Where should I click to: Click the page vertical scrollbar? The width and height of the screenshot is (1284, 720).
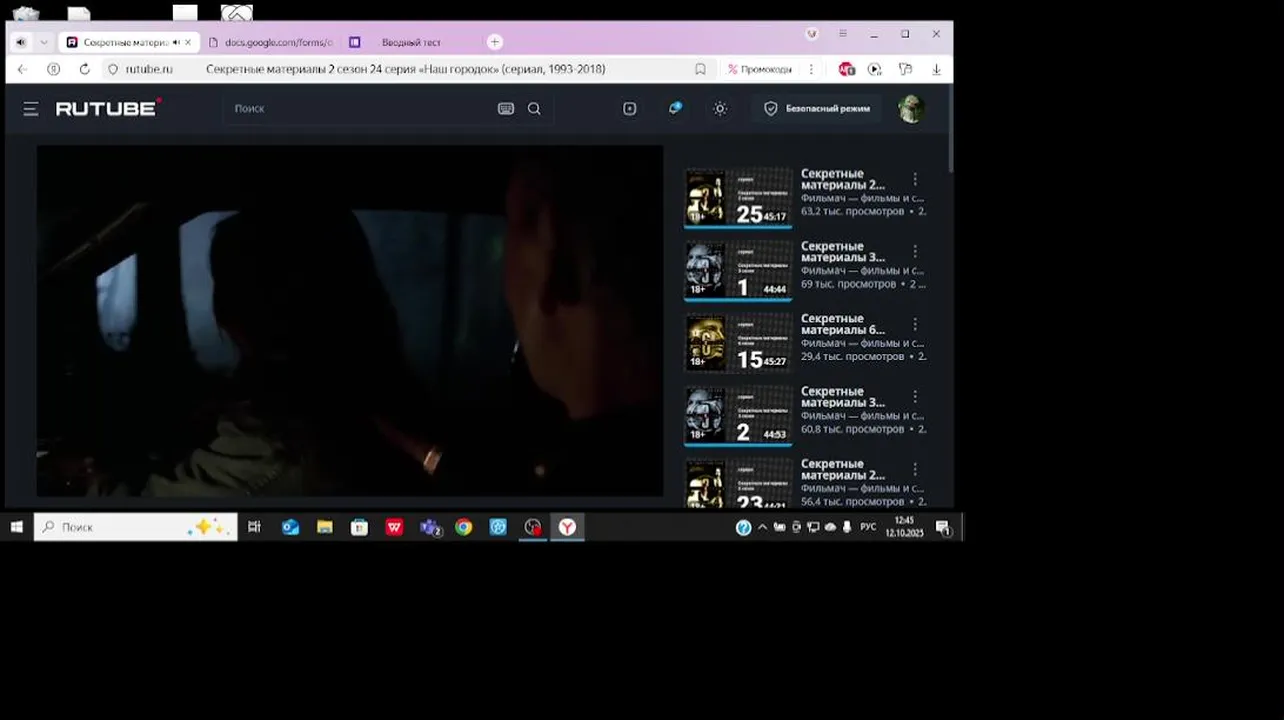(949, 130)
